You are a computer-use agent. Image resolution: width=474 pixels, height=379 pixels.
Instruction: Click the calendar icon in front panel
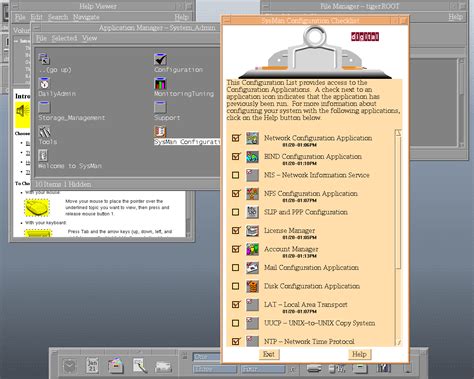92,365
